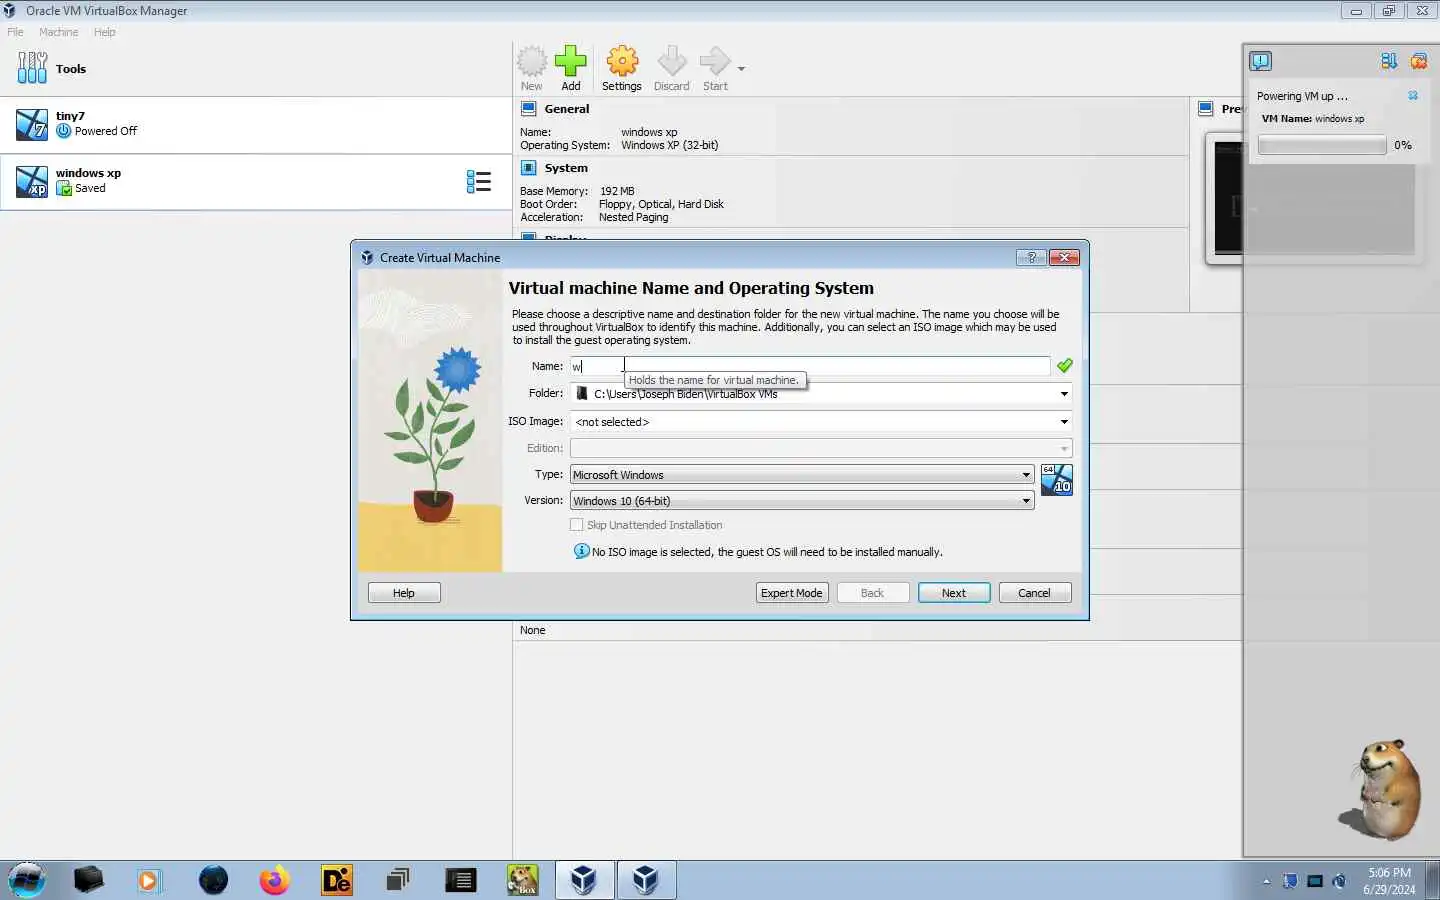Click the Powering VM up progress bar
This screenshot has height=900, width=1440.
pyautogui.click(x=1322, y=145)
